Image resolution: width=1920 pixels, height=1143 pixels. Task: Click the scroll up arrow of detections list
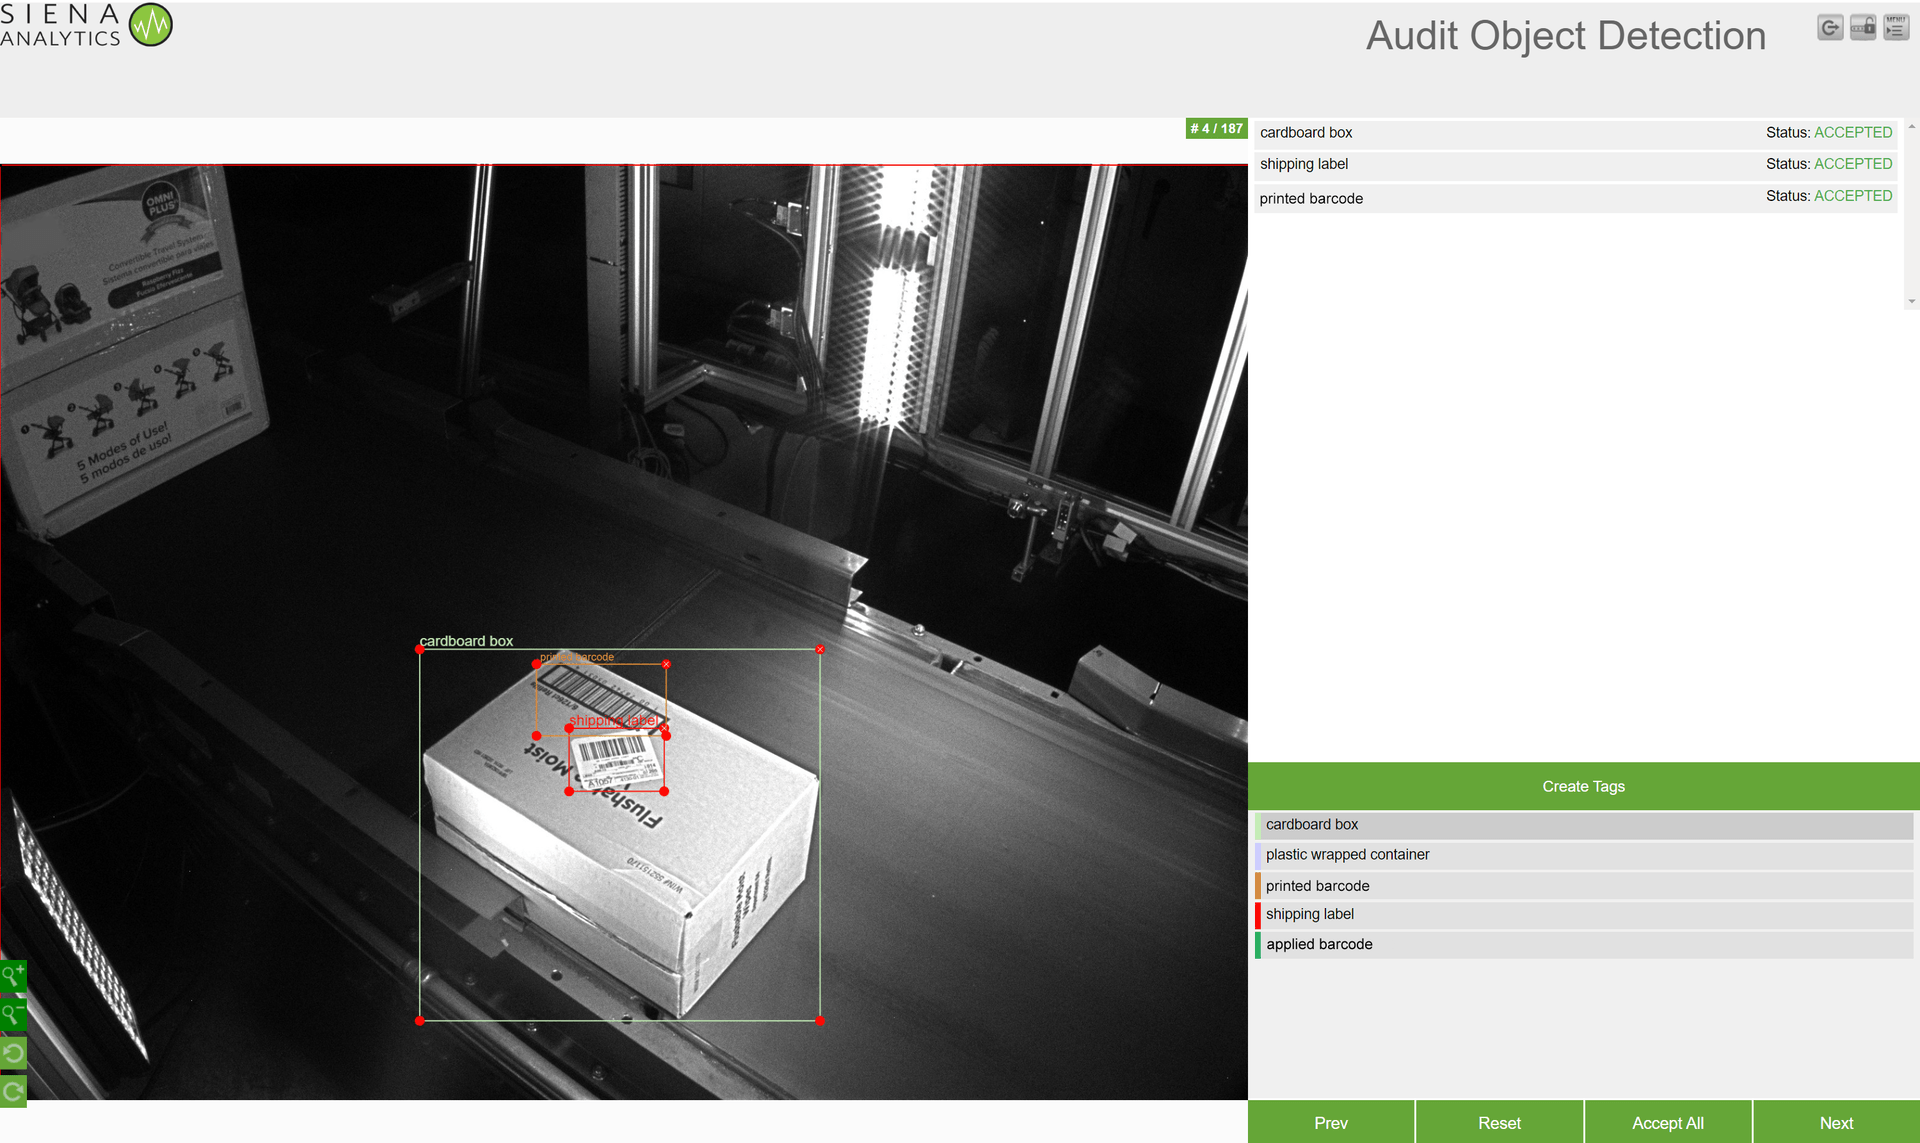click(1911, 127)
